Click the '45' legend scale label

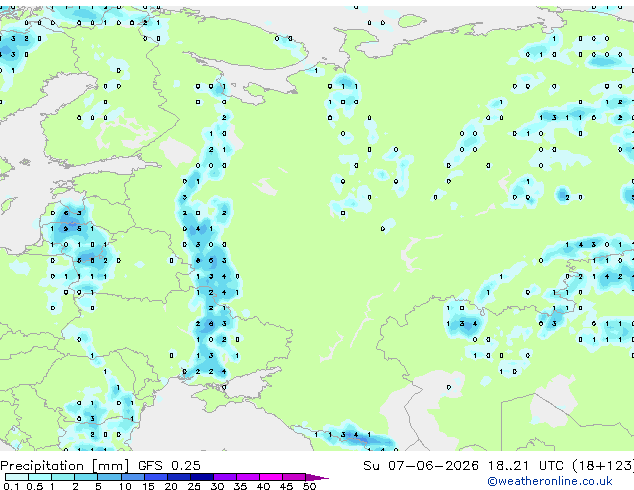click(x=287, y=486)
